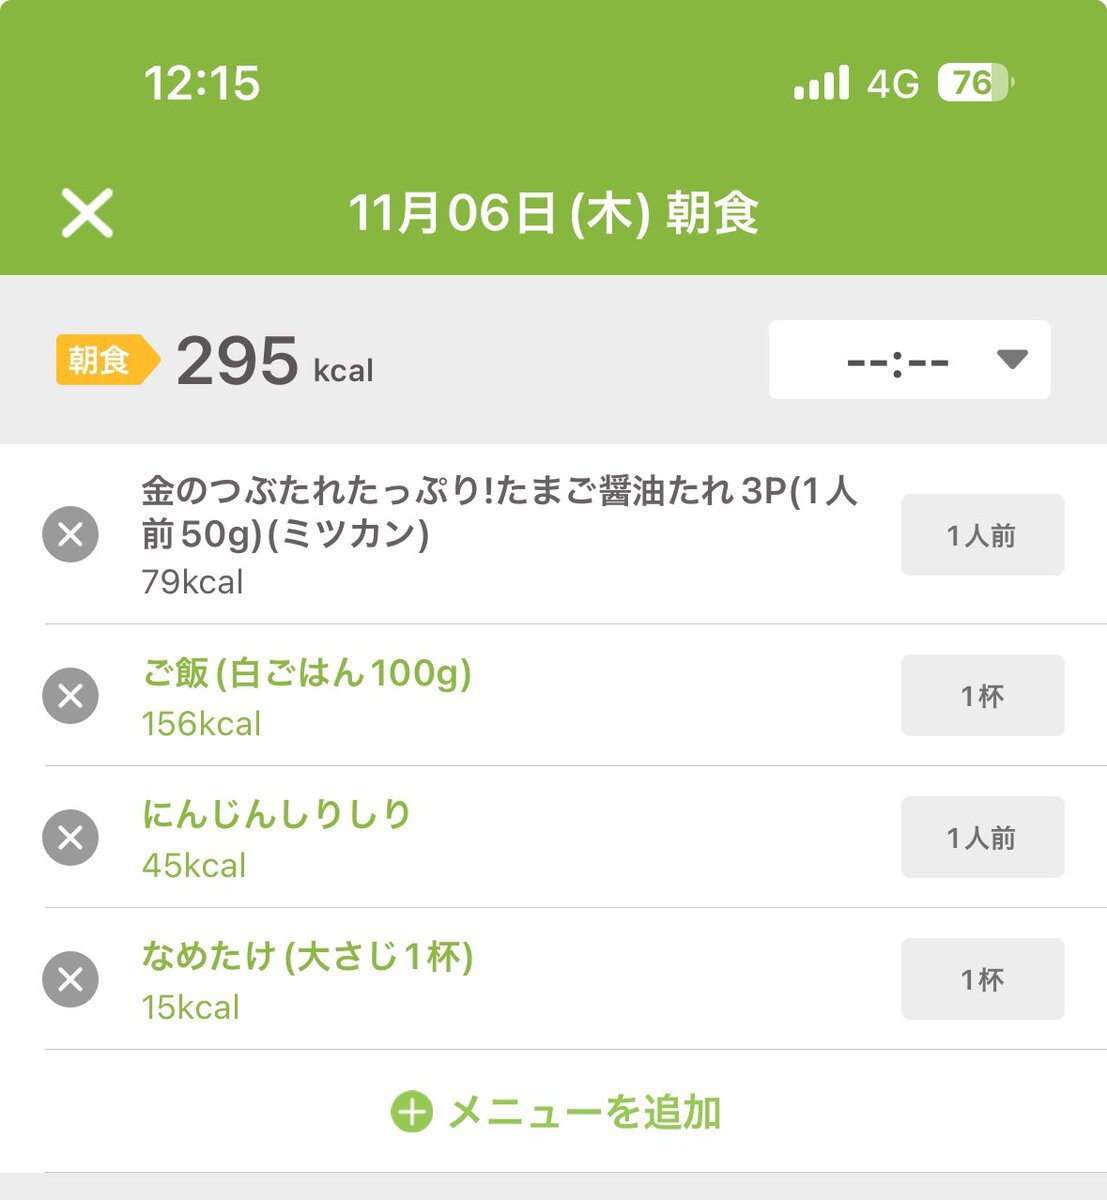Remove the にんじんしりしり entry
The height and width of the screenshot is (1200, 1107).
point(71,837)
